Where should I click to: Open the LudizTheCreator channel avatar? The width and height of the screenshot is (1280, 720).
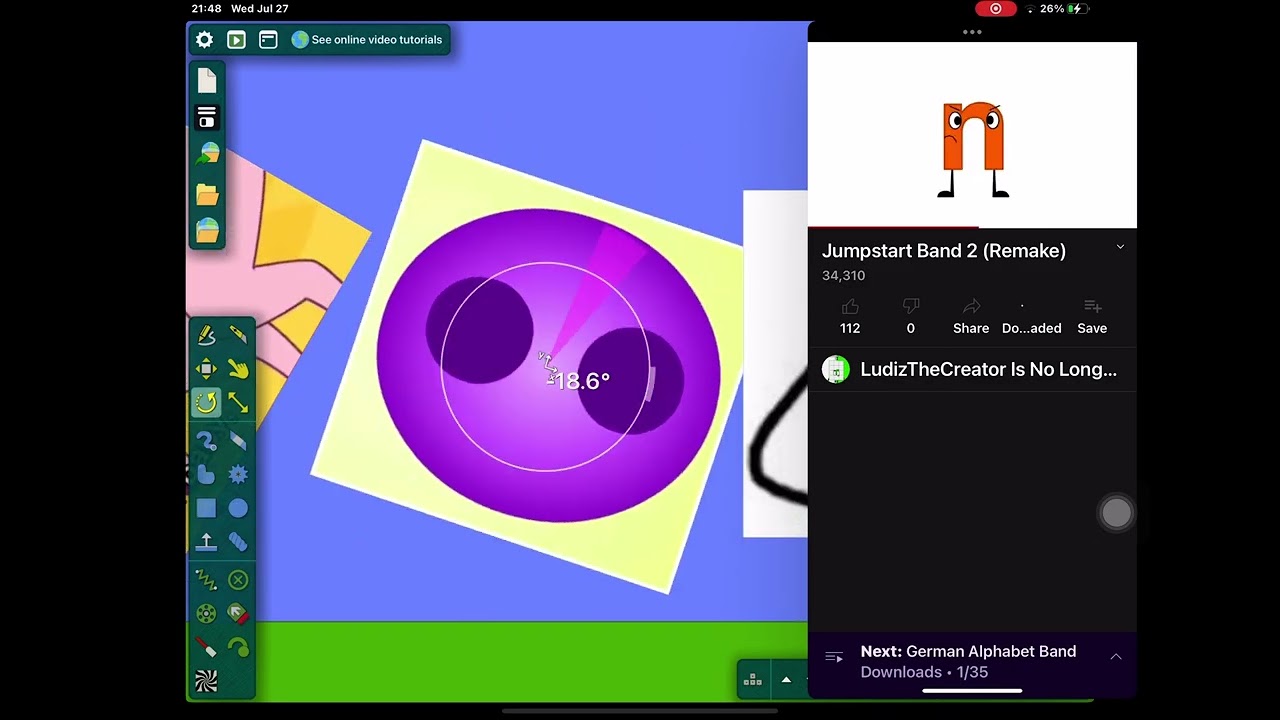tap(836, 369)
